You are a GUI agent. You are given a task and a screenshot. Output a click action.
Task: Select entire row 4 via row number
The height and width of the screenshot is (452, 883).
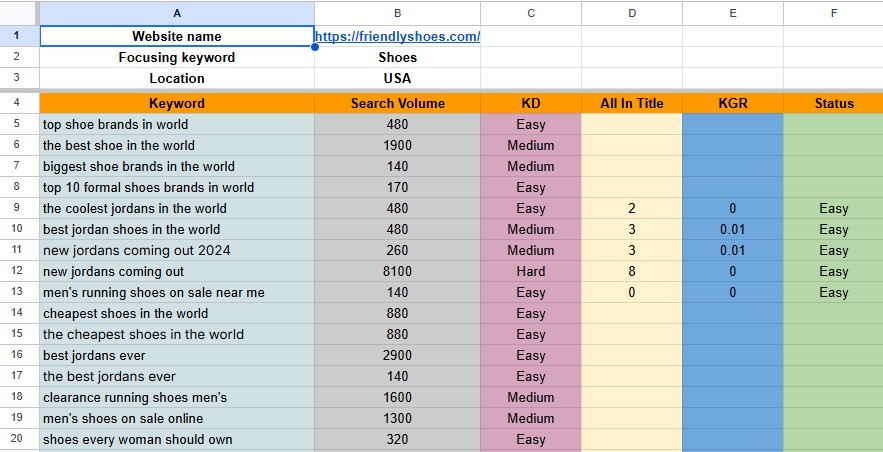click(19, 103)
